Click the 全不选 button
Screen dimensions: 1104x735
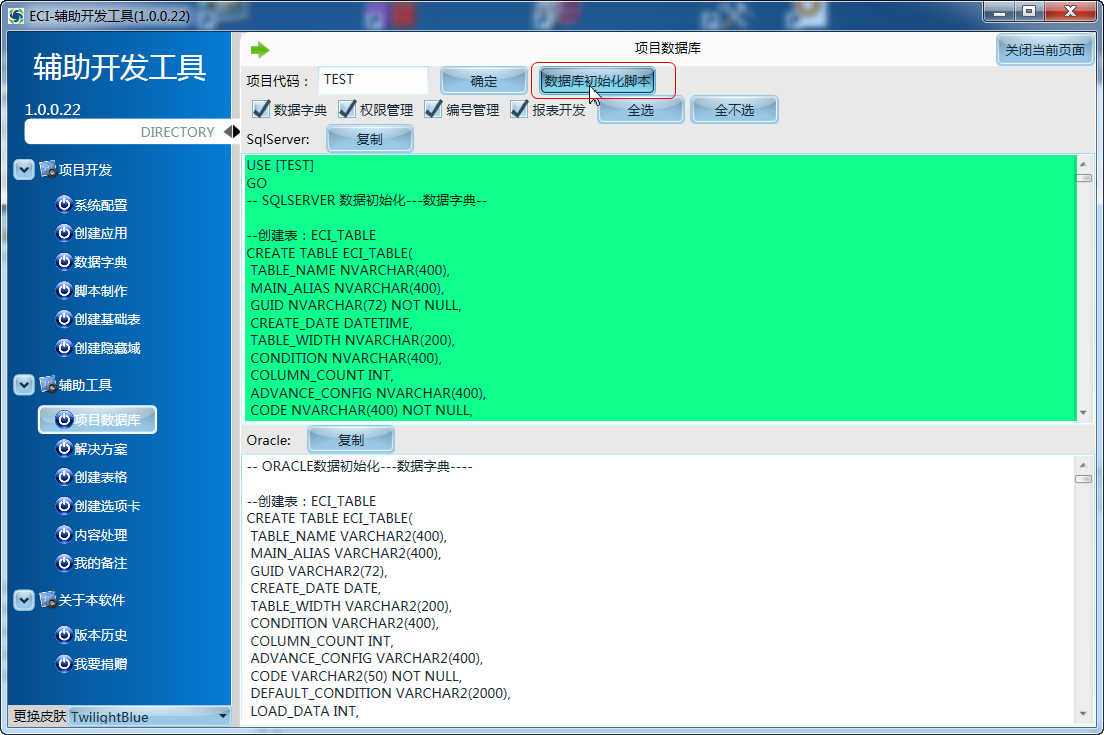(x=734, y=111)
